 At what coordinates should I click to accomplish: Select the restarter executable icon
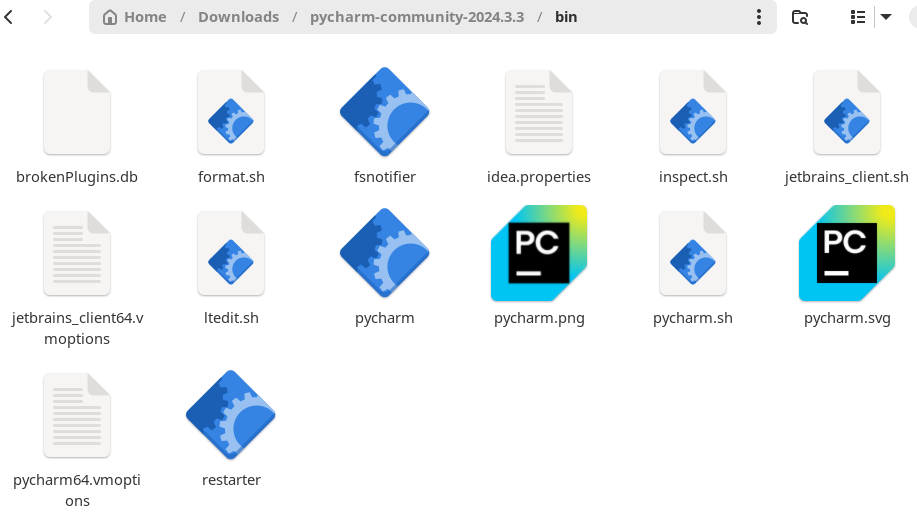[231, 415]
